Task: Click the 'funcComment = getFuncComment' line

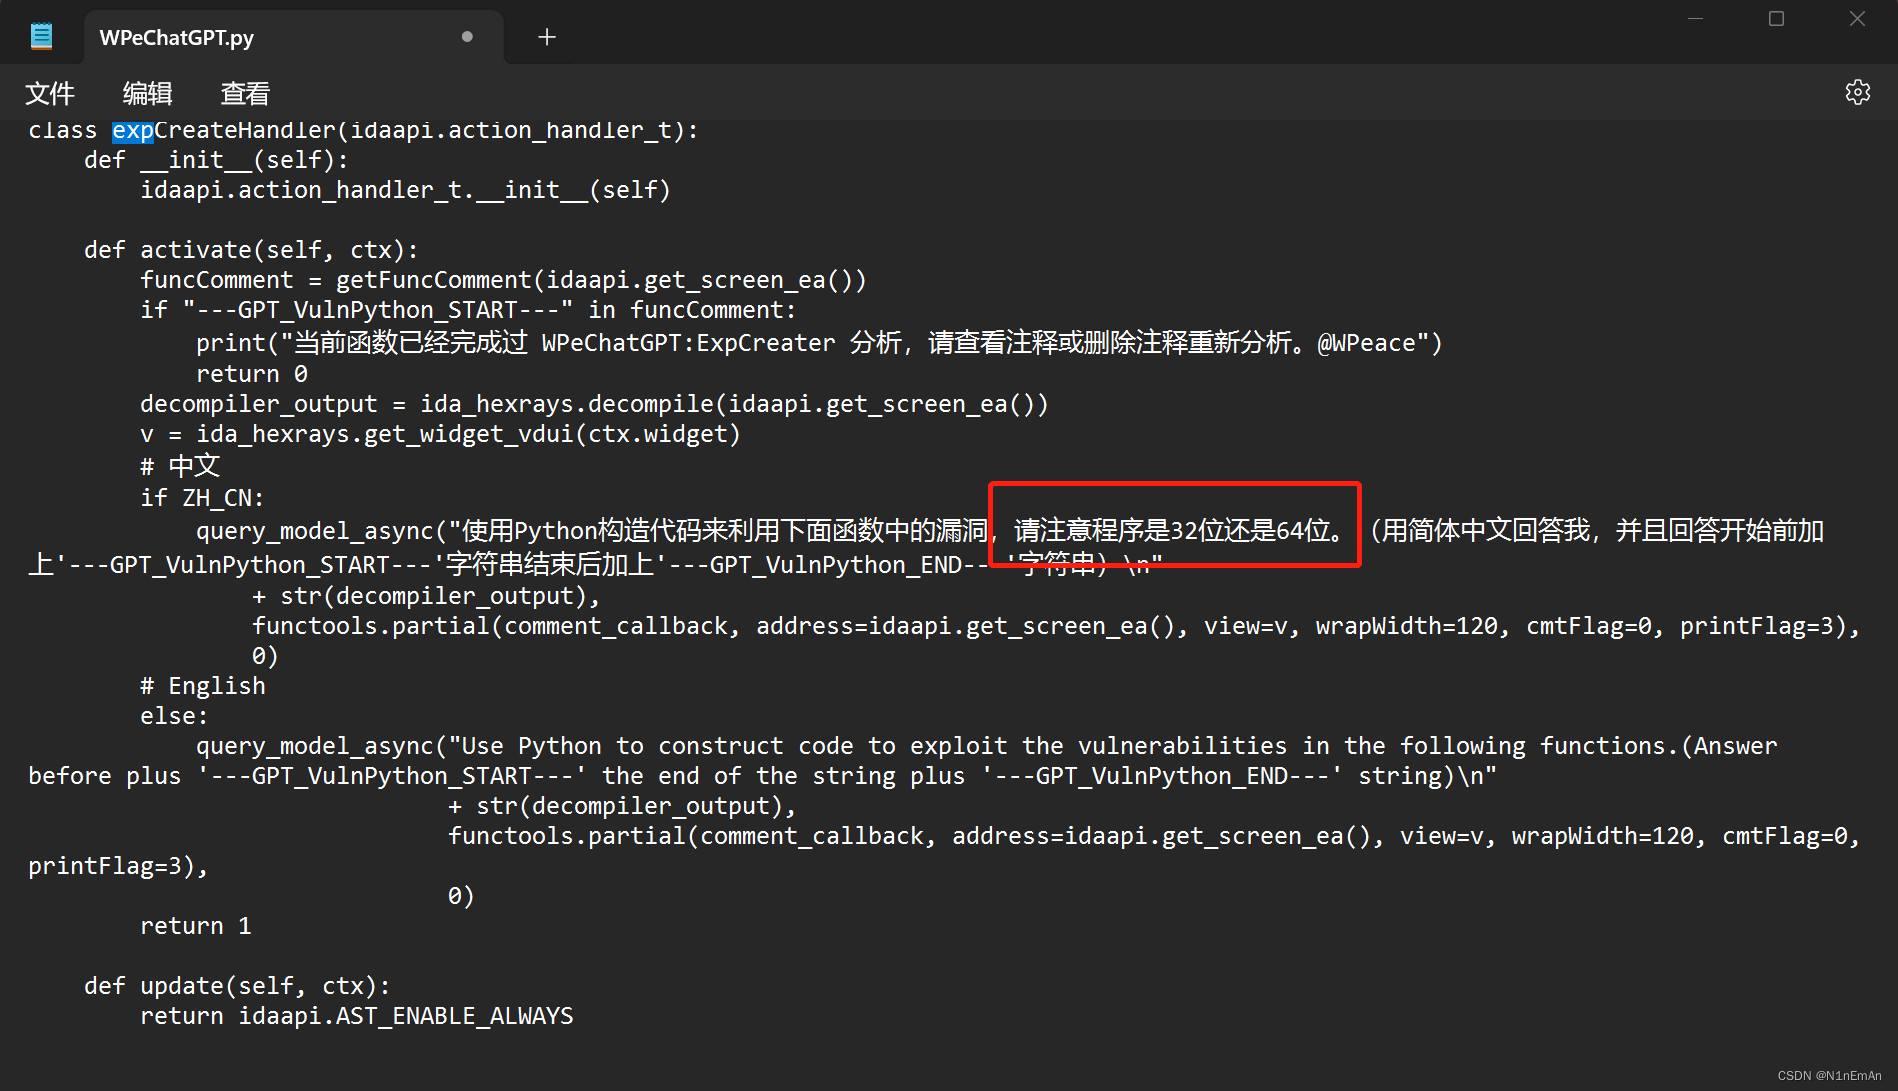Action: [x=503, y=280]
